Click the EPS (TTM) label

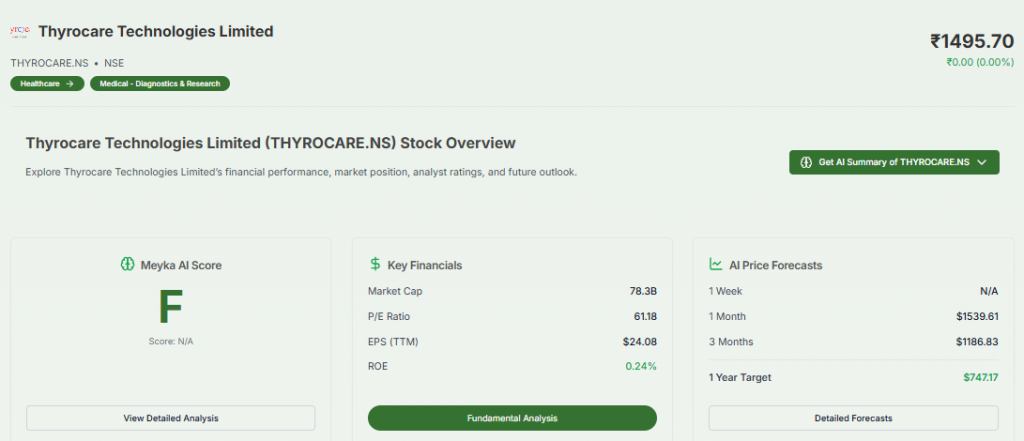coord(393,342)
